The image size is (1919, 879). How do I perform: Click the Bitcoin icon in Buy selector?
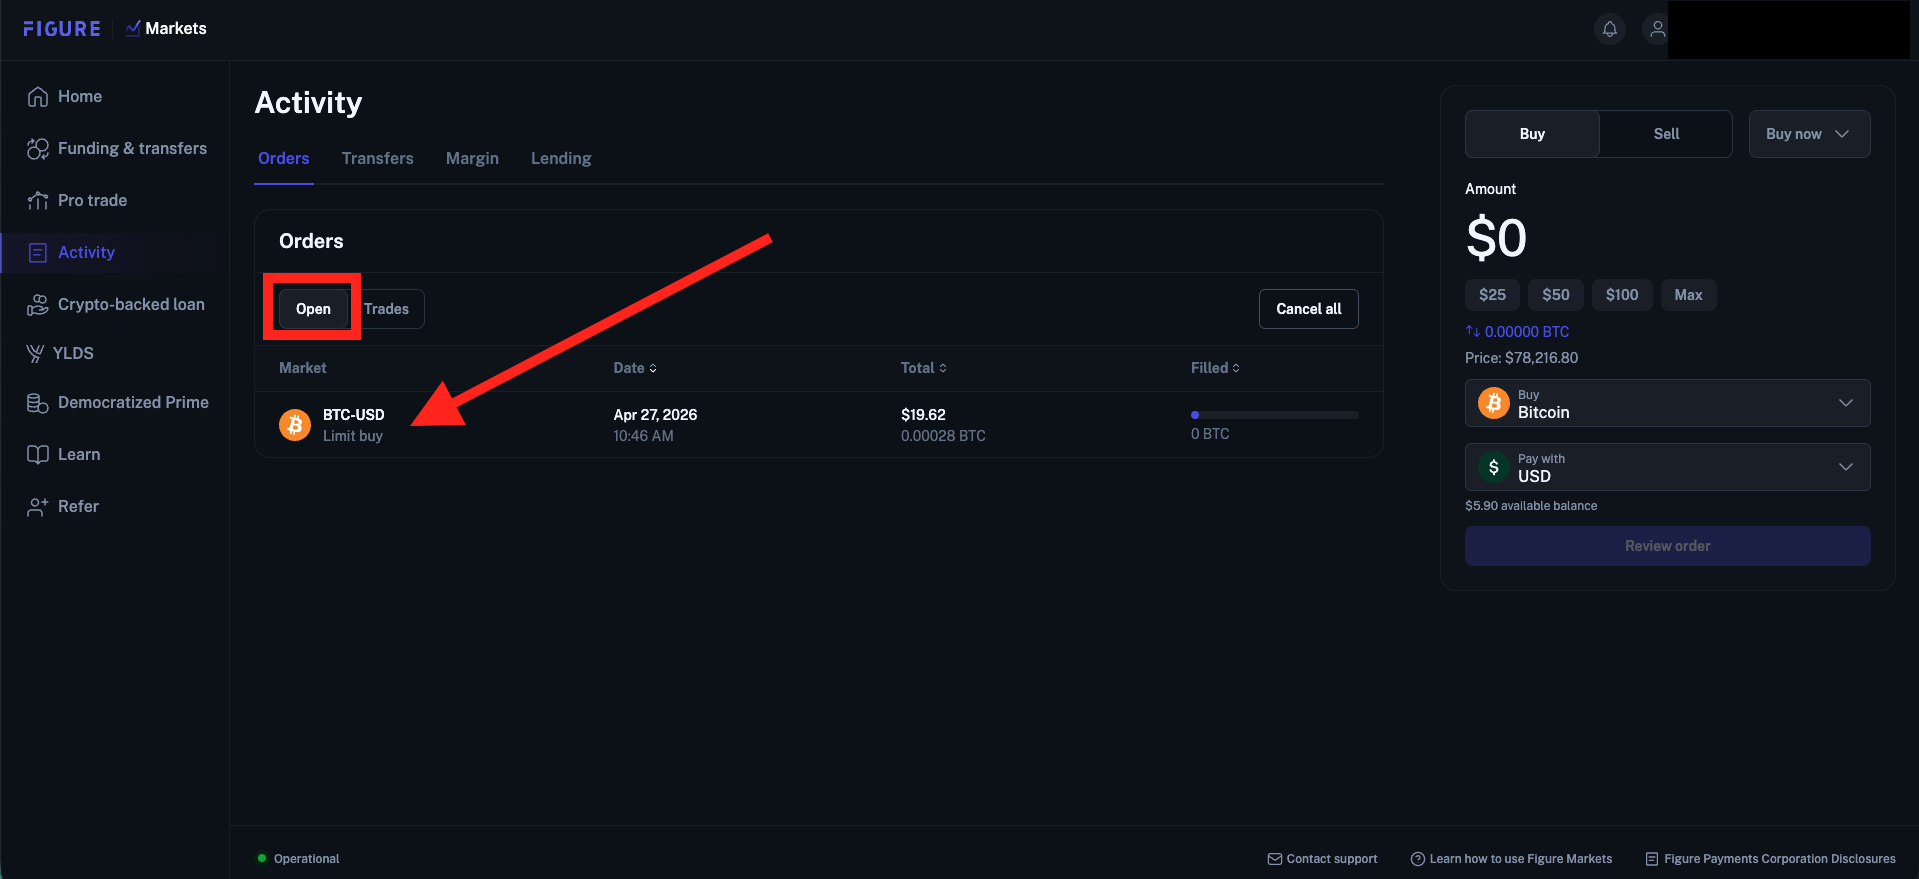point(1494,403)
